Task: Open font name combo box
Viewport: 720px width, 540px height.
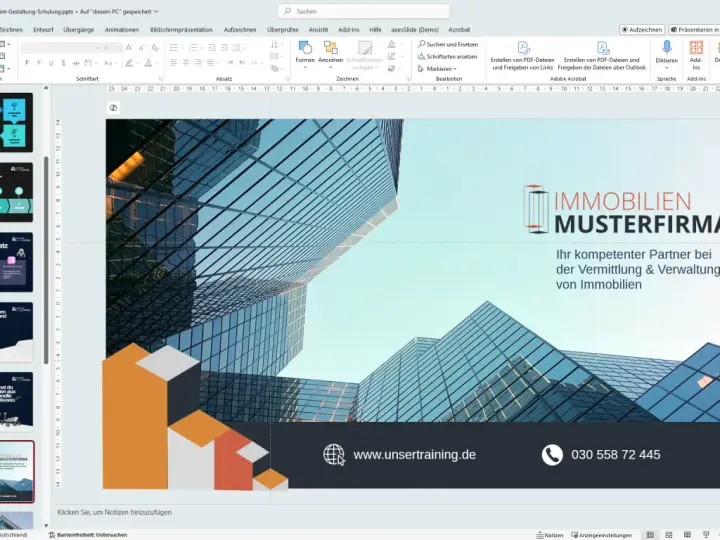Action: coord(61,48)
